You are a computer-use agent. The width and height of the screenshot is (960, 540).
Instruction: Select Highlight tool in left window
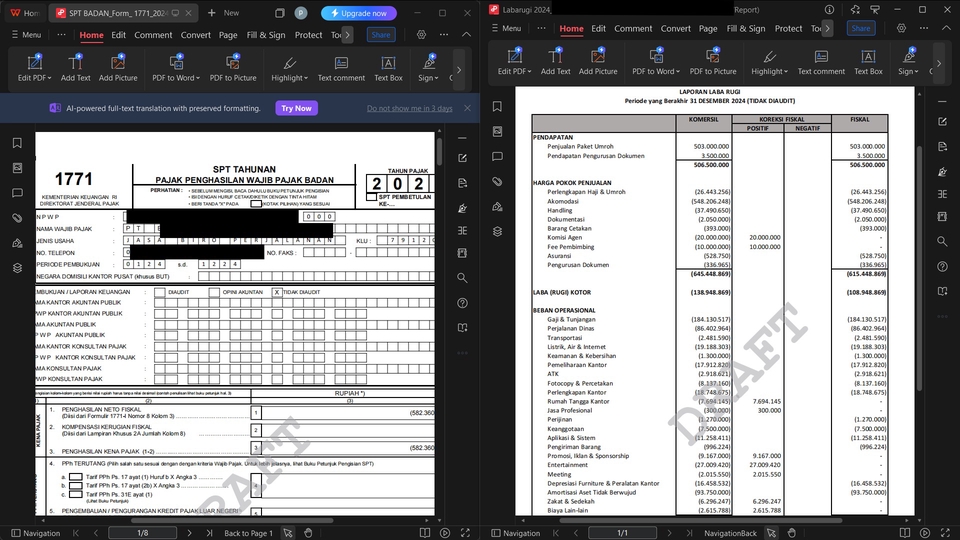pyautogui.click(x=290, y=67)
